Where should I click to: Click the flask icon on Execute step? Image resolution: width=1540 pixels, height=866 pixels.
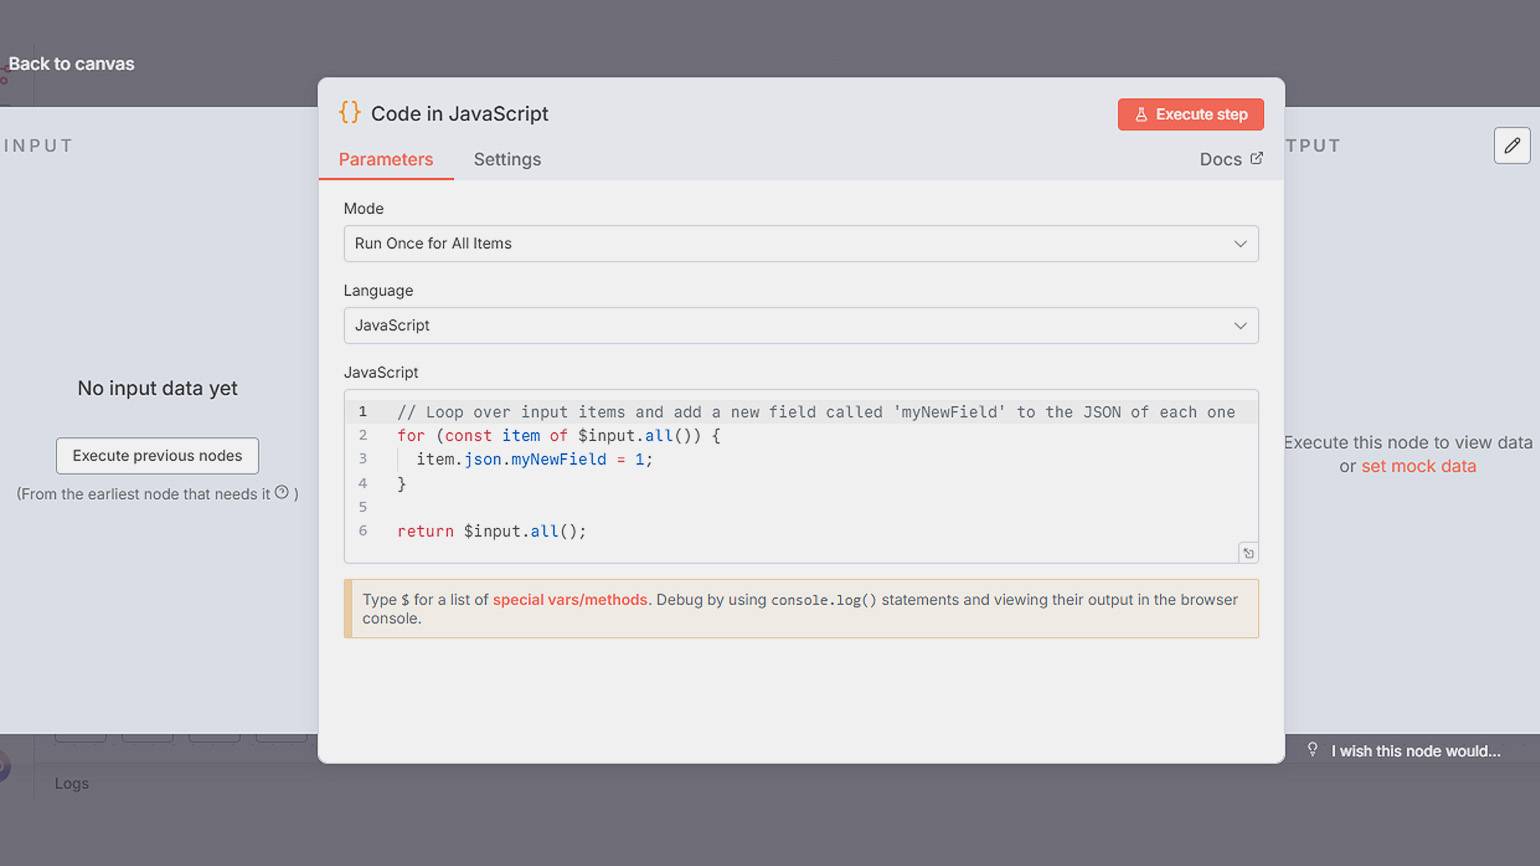[x=1140, y=115]
